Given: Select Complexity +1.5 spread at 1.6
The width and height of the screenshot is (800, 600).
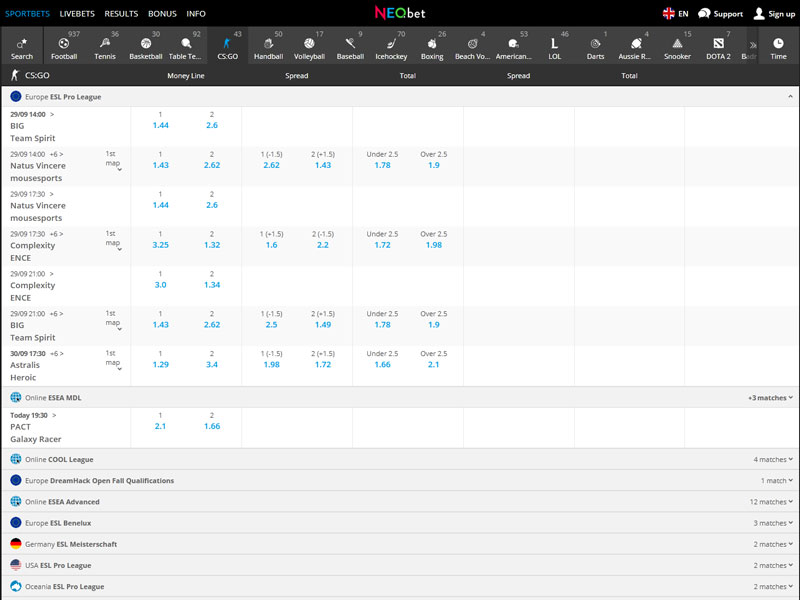Looking at the screenshot, I should click(271, 245).
